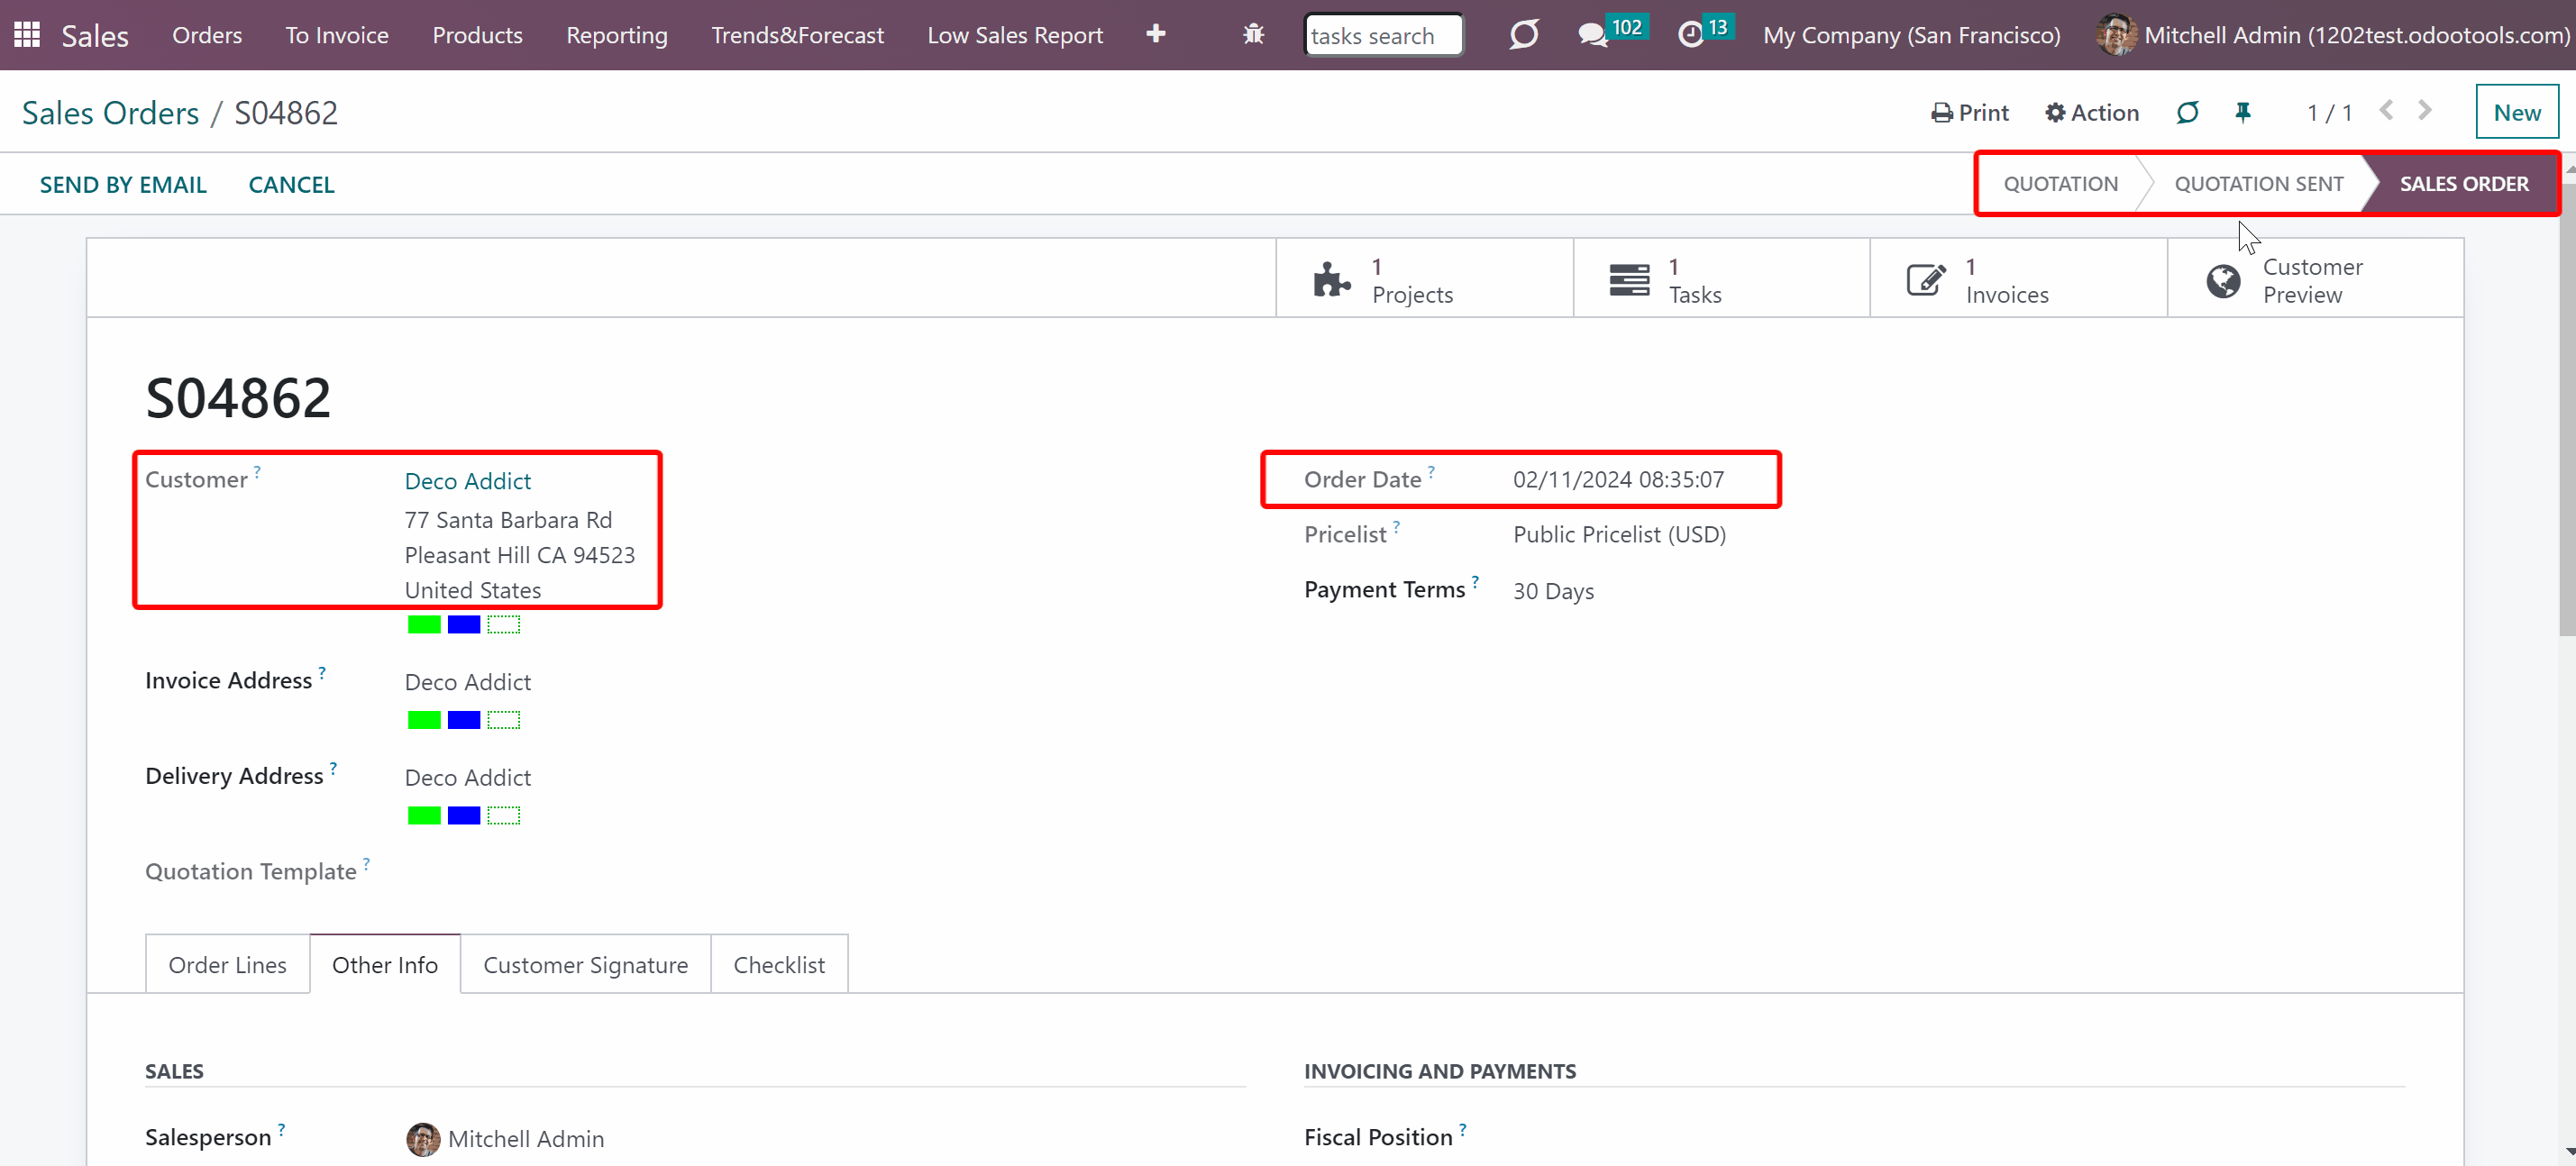Click the Delivery Address value Deco Addict
The width and height of the screenshot is (2576, 1166).
467,778
